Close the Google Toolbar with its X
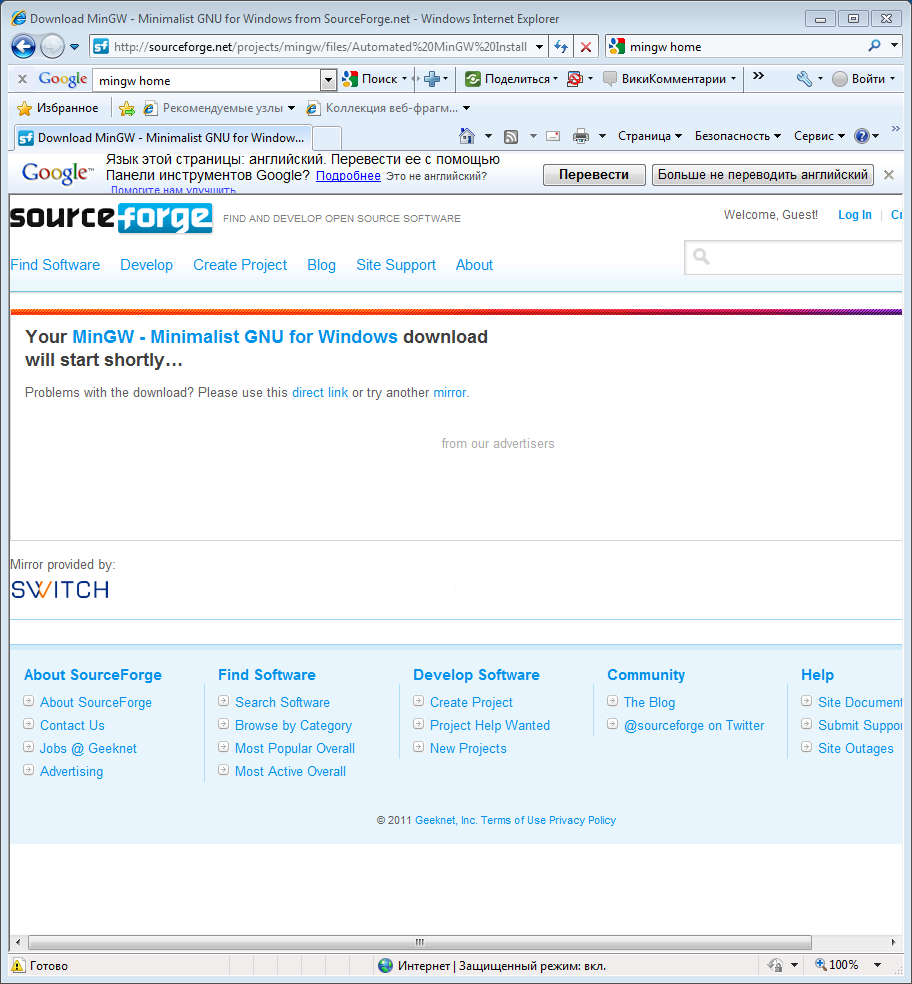The height and width of the screenshot is (984, 912). [22, 79]
